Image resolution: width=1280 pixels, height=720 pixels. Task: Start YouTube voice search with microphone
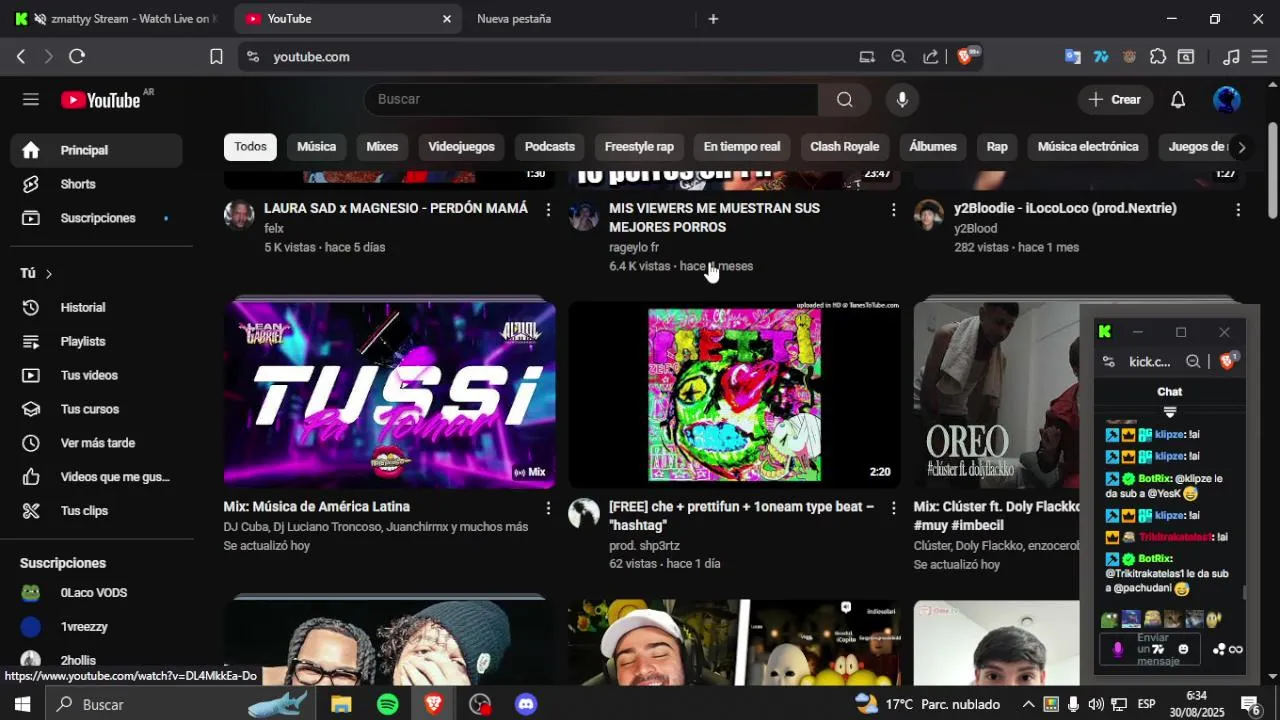[902, 99]
